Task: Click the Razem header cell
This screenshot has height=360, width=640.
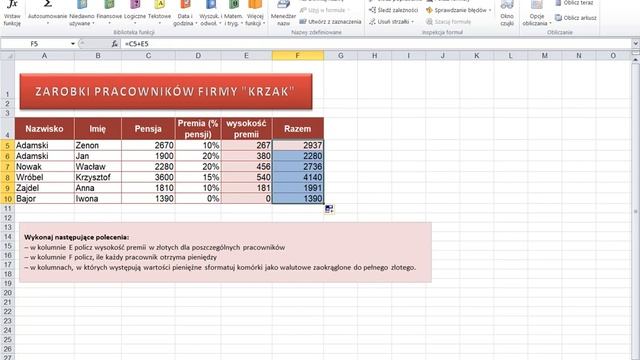Action: click(298, 129)
